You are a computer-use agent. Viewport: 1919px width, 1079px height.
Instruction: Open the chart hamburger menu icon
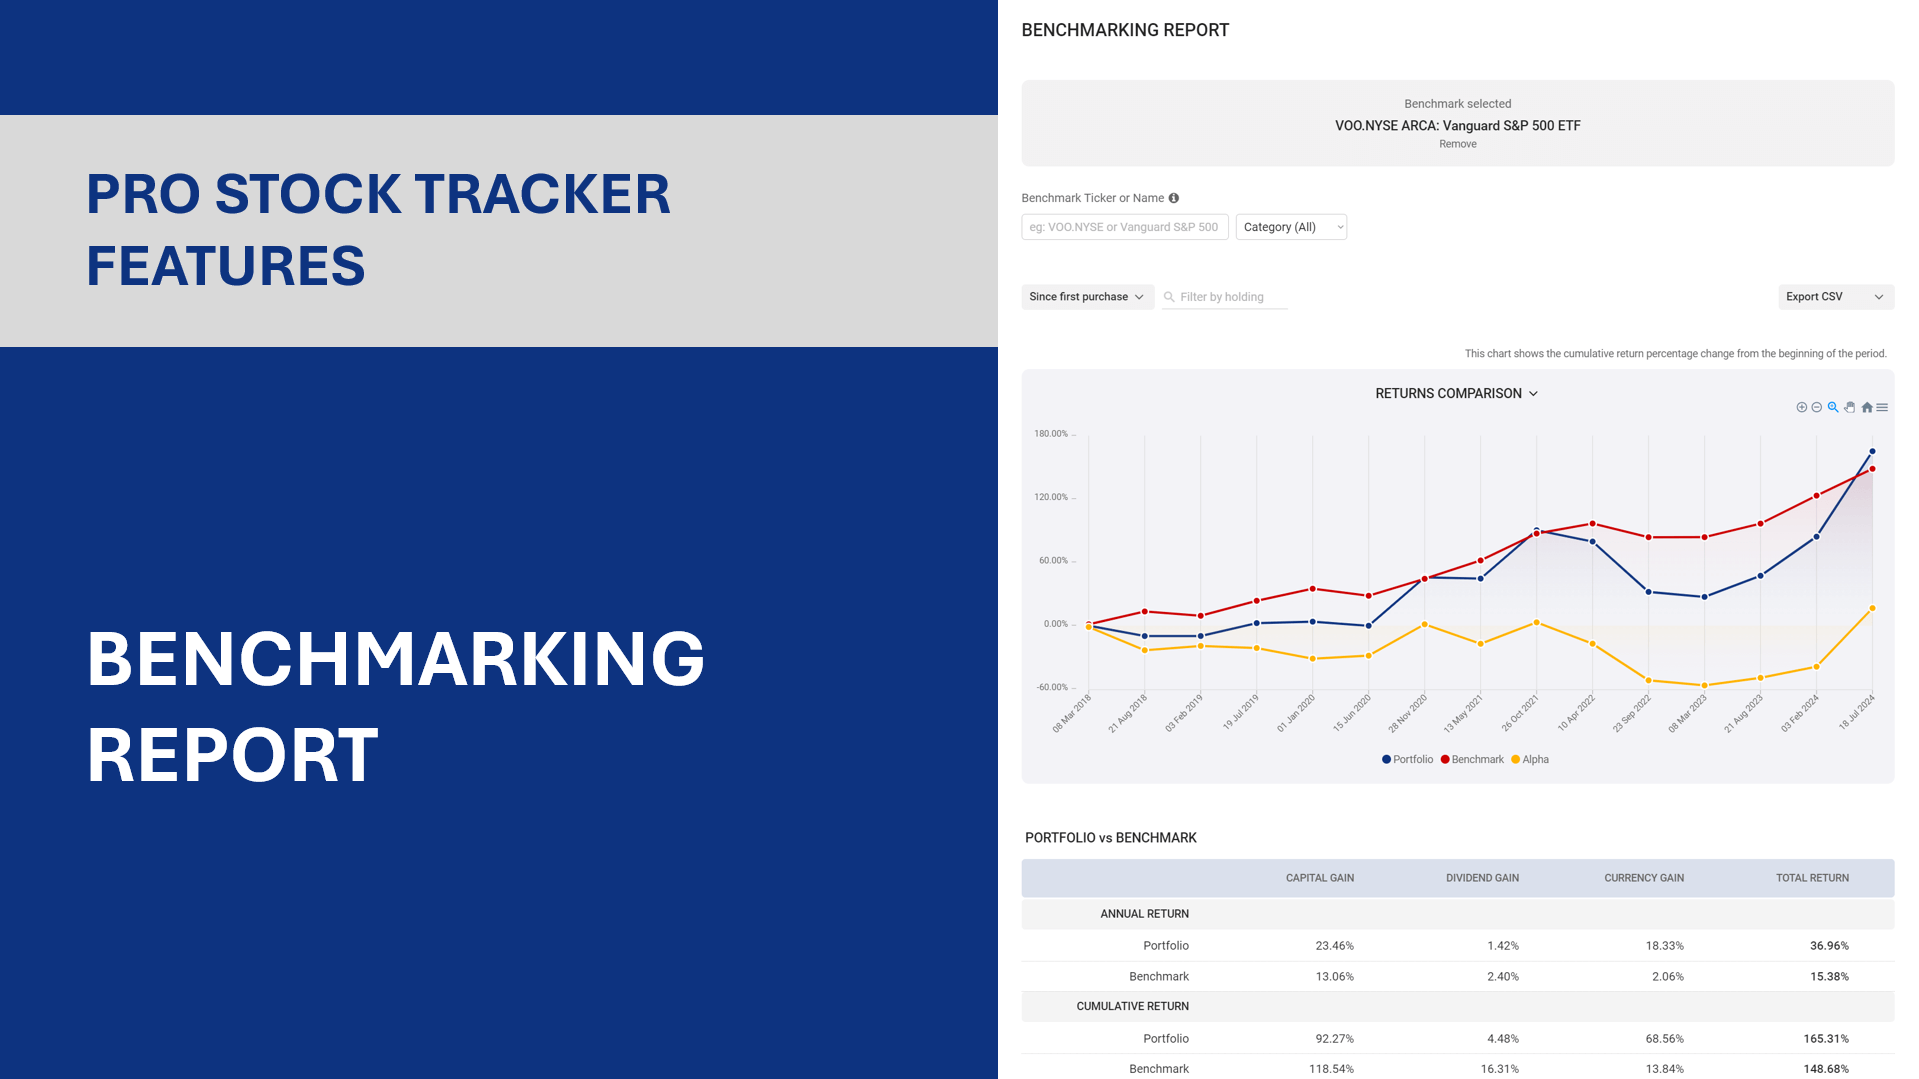click(1881, 407)
